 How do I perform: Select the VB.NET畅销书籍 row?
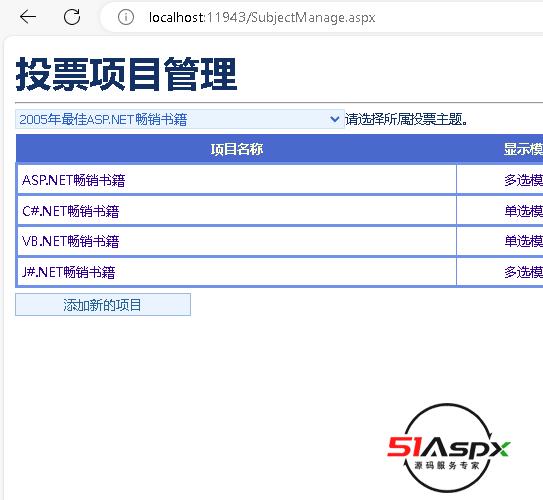[x=279, y=241]
